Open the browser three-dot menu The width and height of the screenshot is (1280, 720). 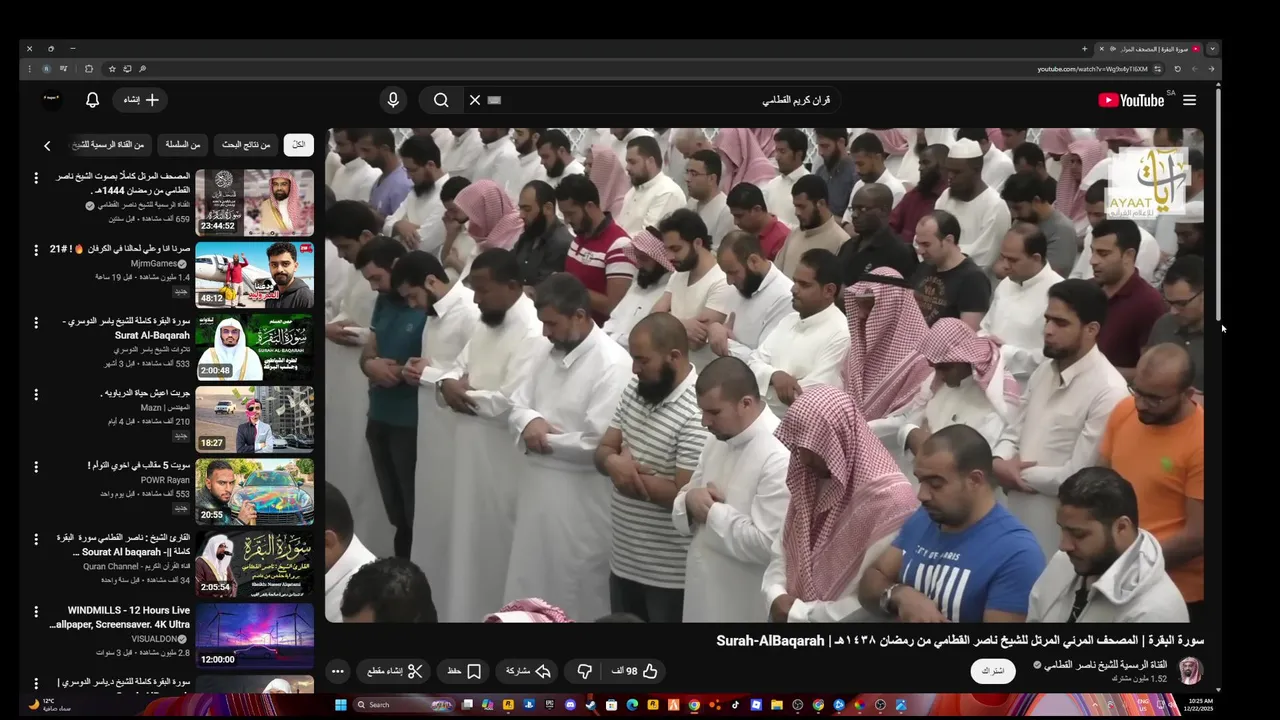point(30,69)
